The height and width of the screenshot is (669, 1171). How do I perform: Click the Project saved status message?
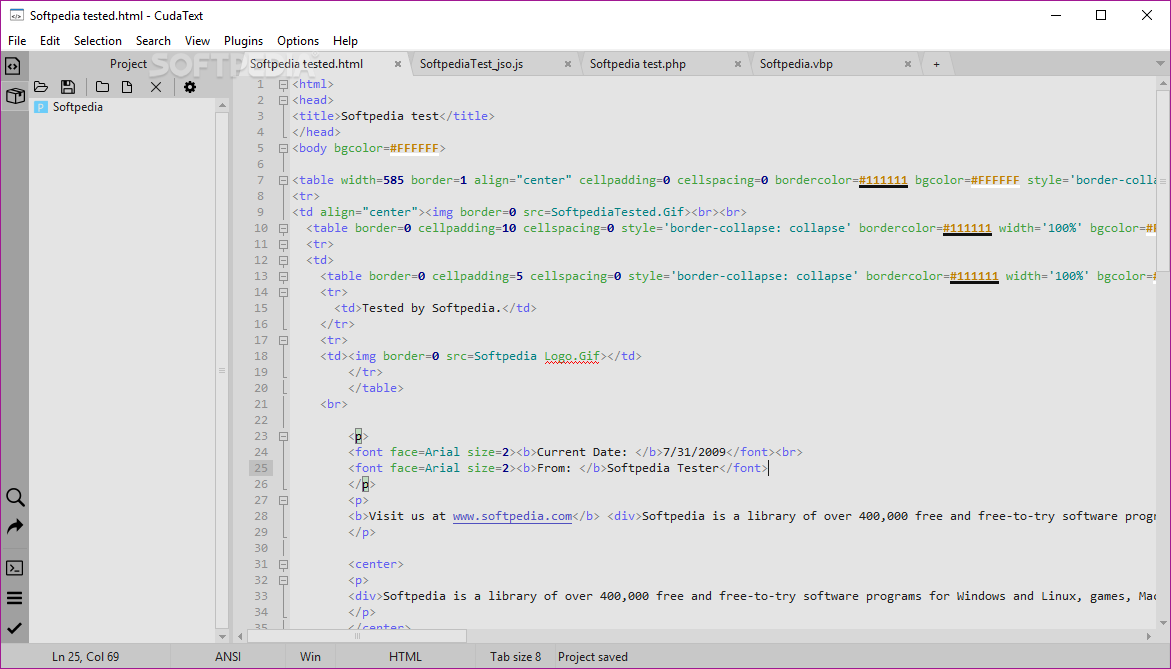[x=593, y=657]
